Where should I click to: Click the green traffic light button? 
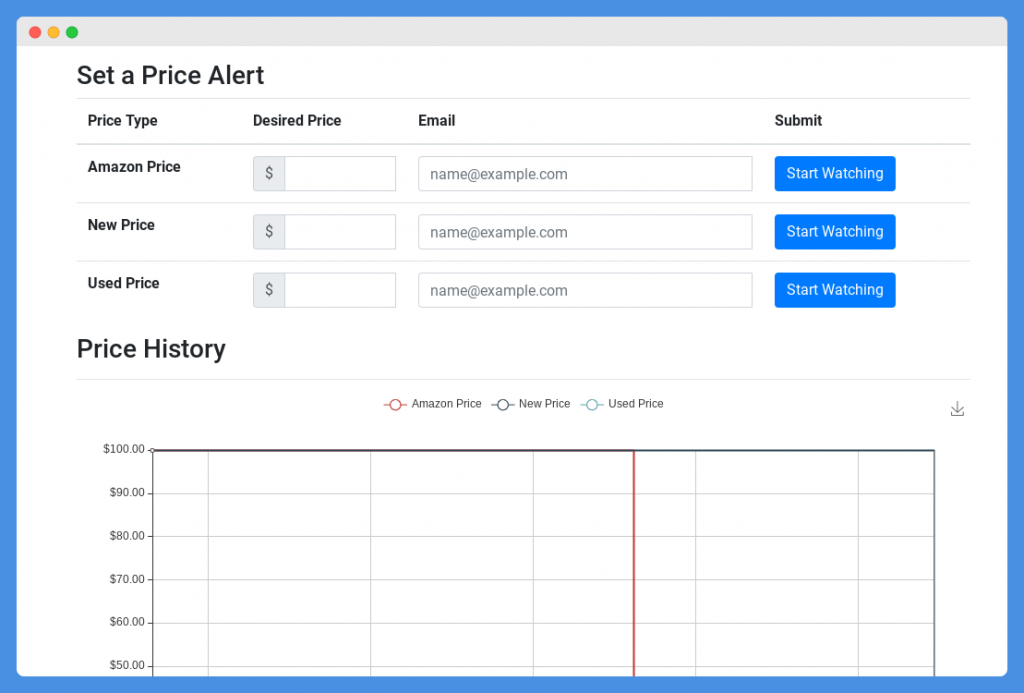pos(71,32)
